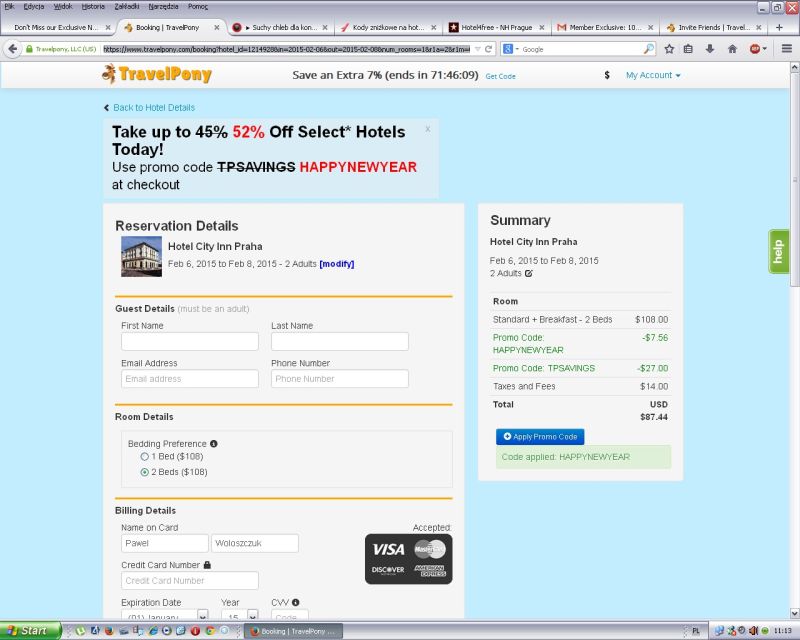Click the info icon beside CVV
Screen dimensions: 800x640
click(x=295, y=602)
